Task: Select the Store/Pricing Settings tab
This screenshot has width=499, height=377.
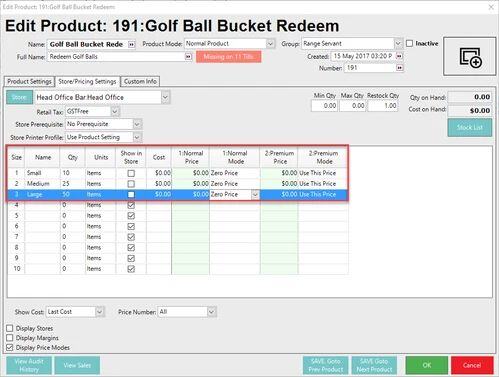Action: click(x=87, y=81)
